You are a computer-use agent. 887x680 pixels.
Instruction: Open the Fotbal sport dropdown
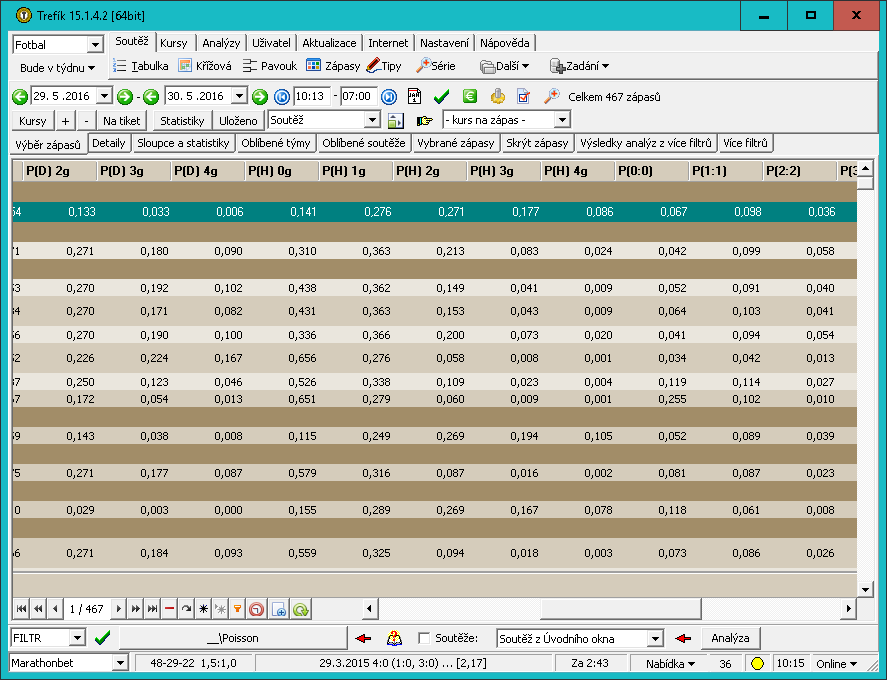pyautogui.click(x=95, y=45)
